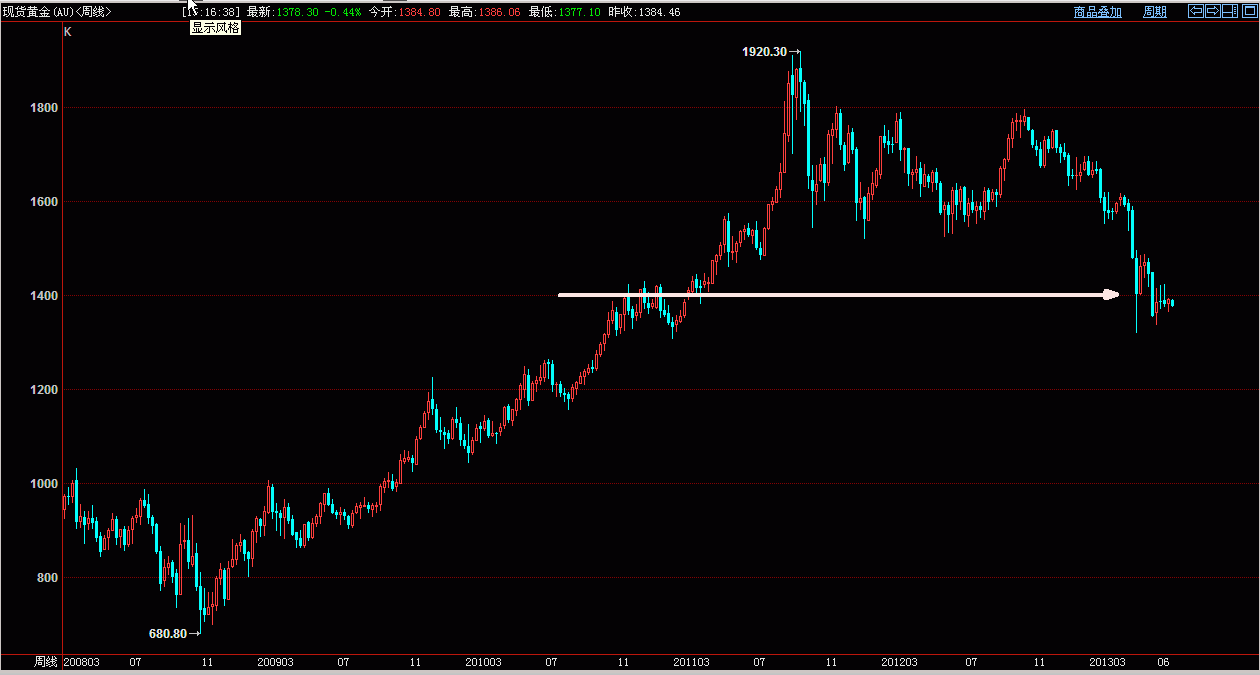Screen dimensions: 1260x675
Task: Click the 最新:1378.30 latest price value
Action: tap(283, 12)
